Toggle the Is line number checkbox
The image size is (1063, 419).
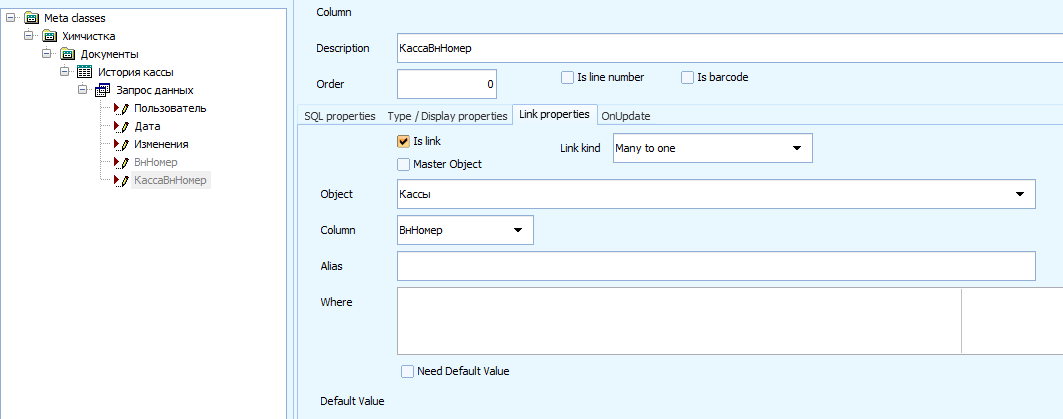(567, 77)
